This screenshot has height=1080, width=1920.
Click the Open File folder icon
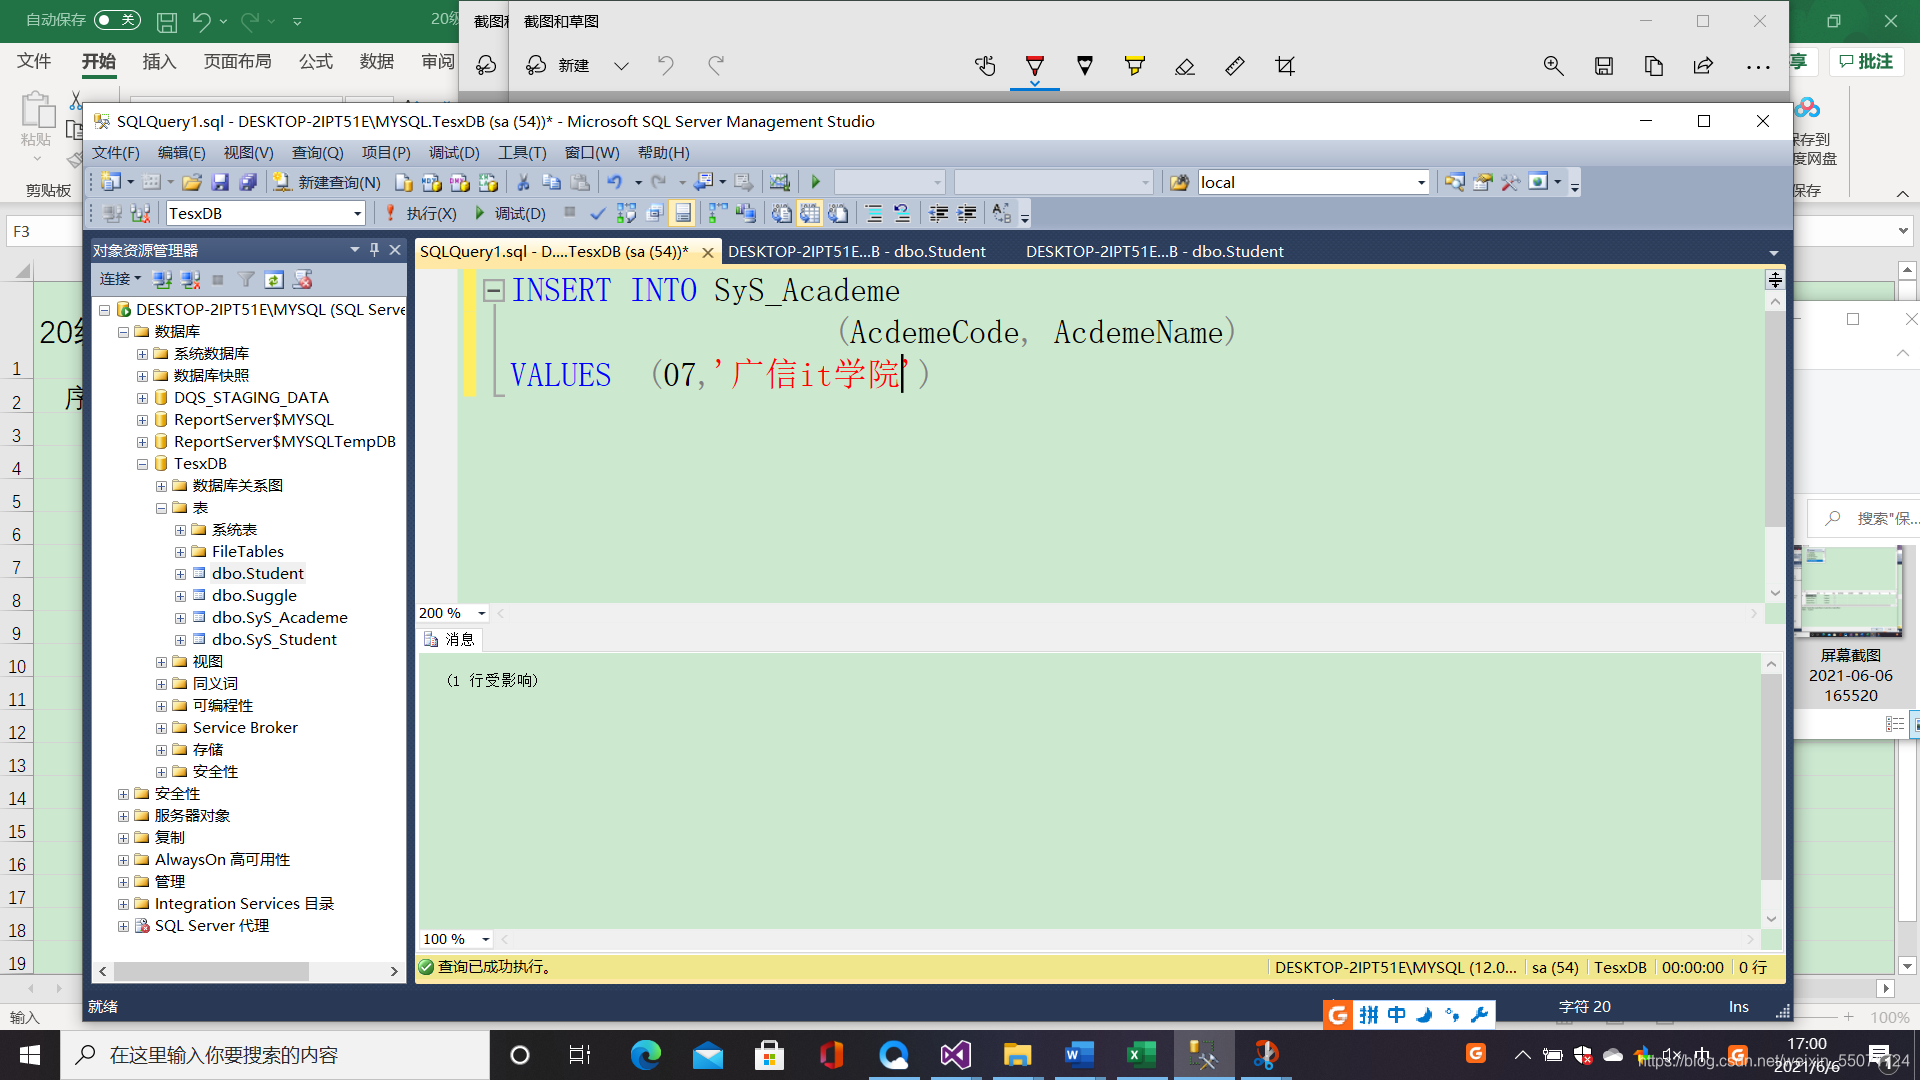click(x=192, y=182)
